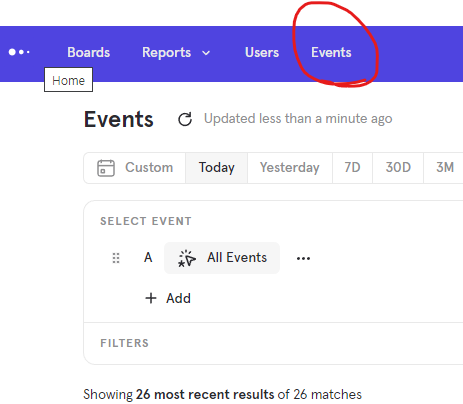463x404 pixels.
Task: Click the cursor sparkle icon on All Events
Action: [x=186, y=258]
